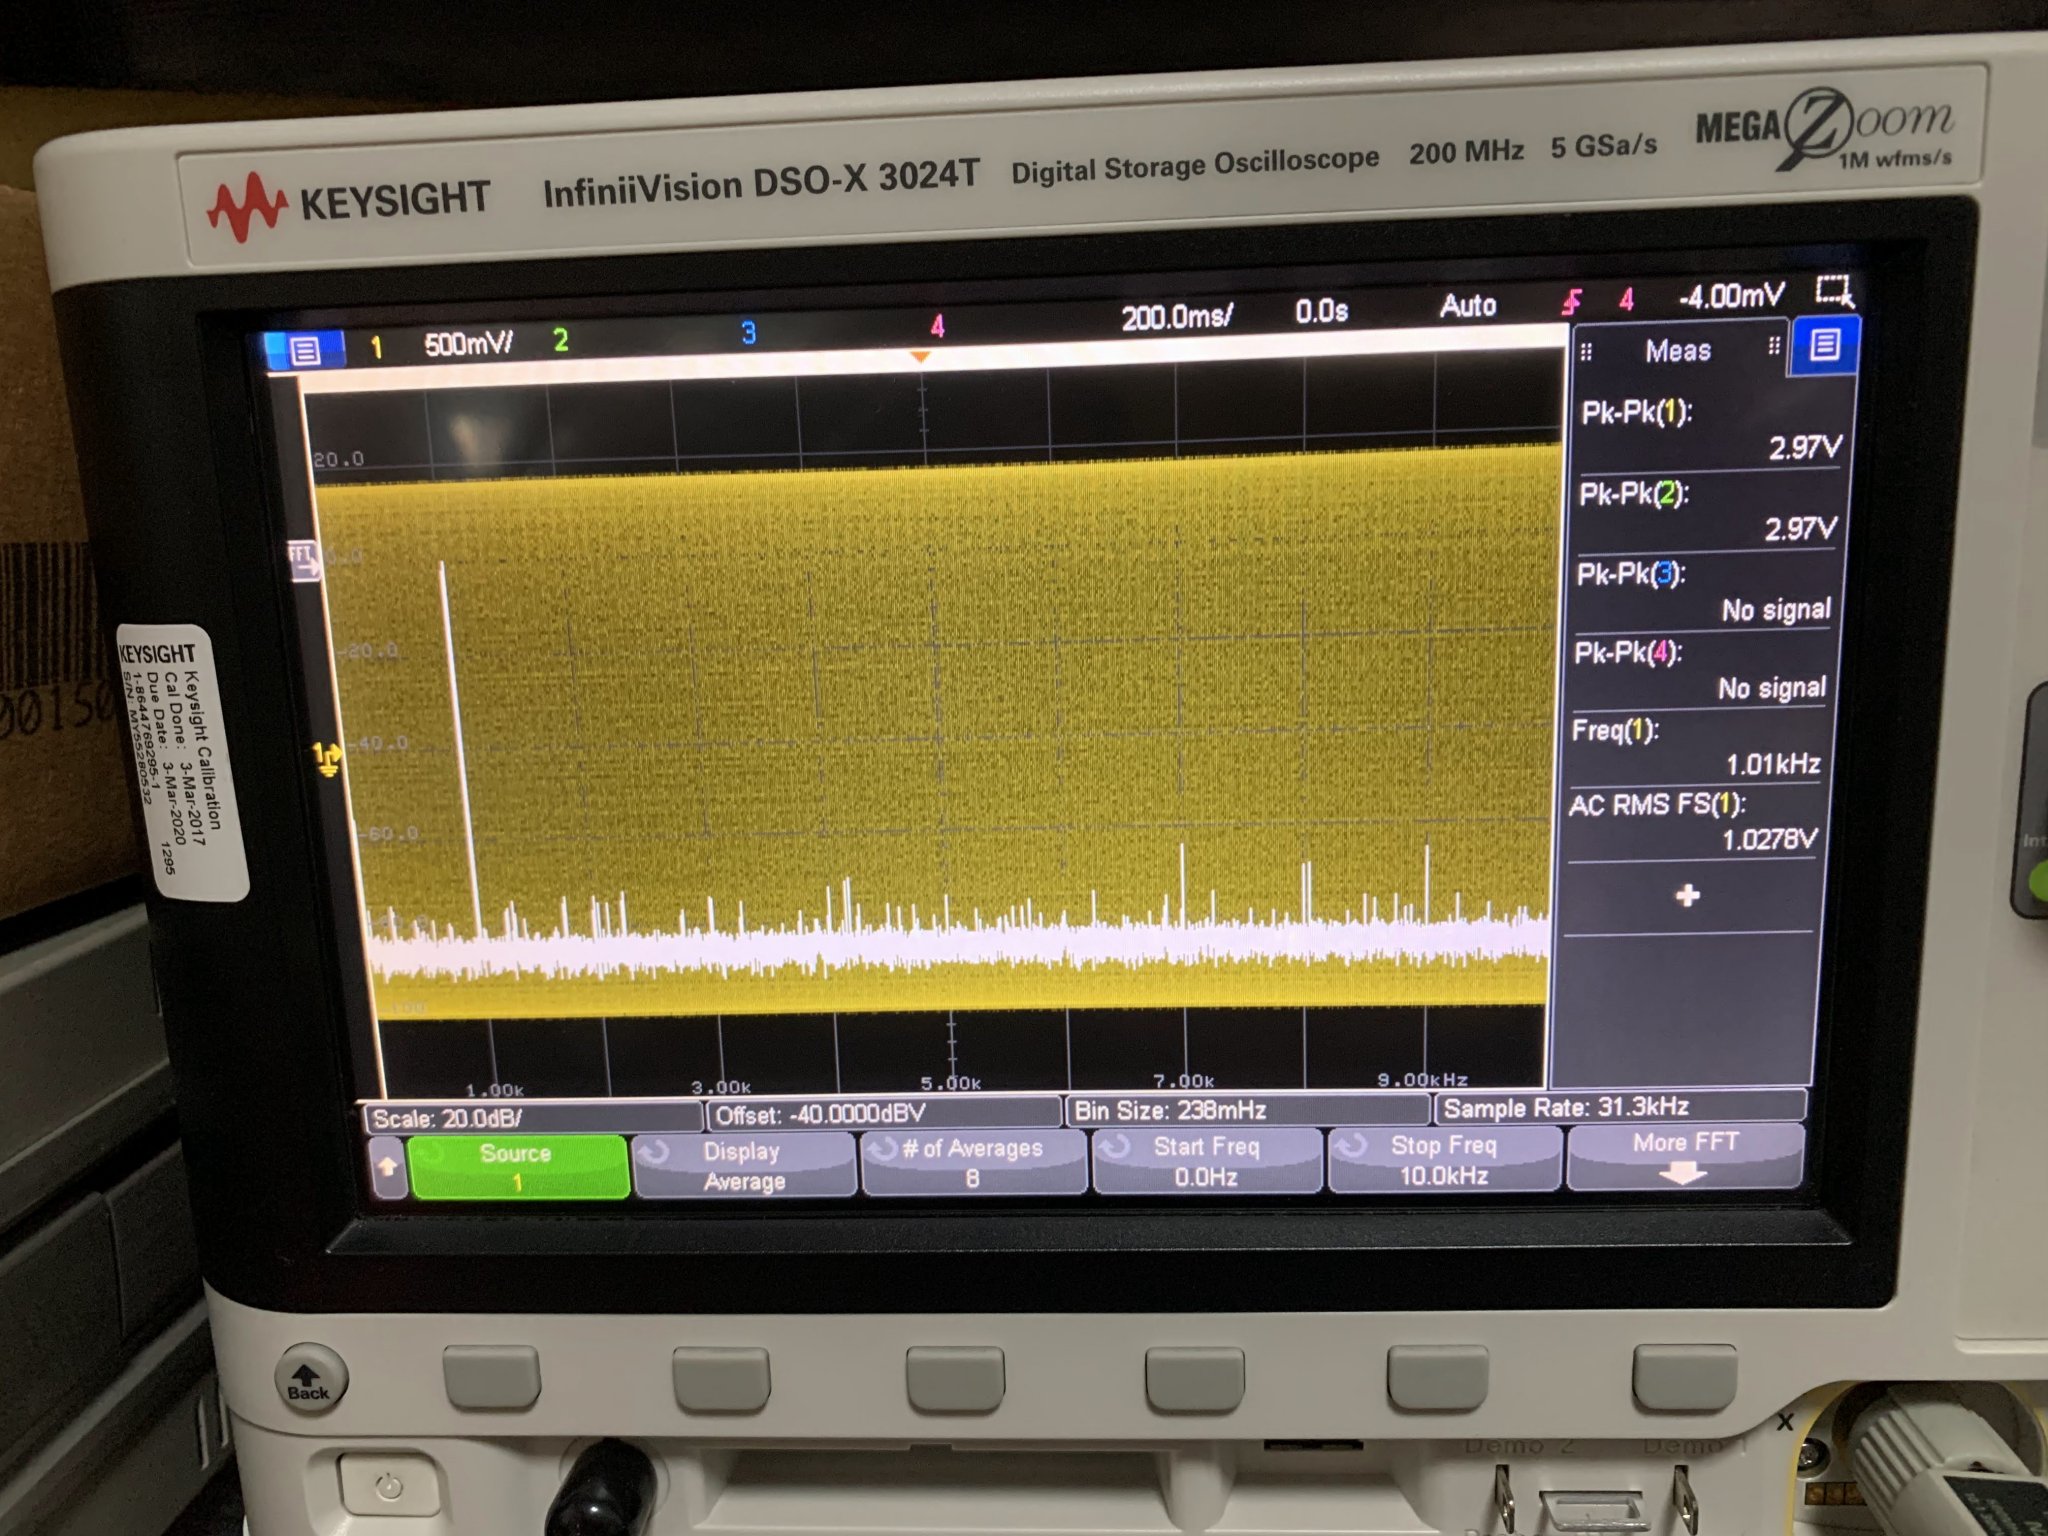Tap the 1.01kHz frequency value
The height and width of the screenshot is (1536, 2048).
[1772, 764]
